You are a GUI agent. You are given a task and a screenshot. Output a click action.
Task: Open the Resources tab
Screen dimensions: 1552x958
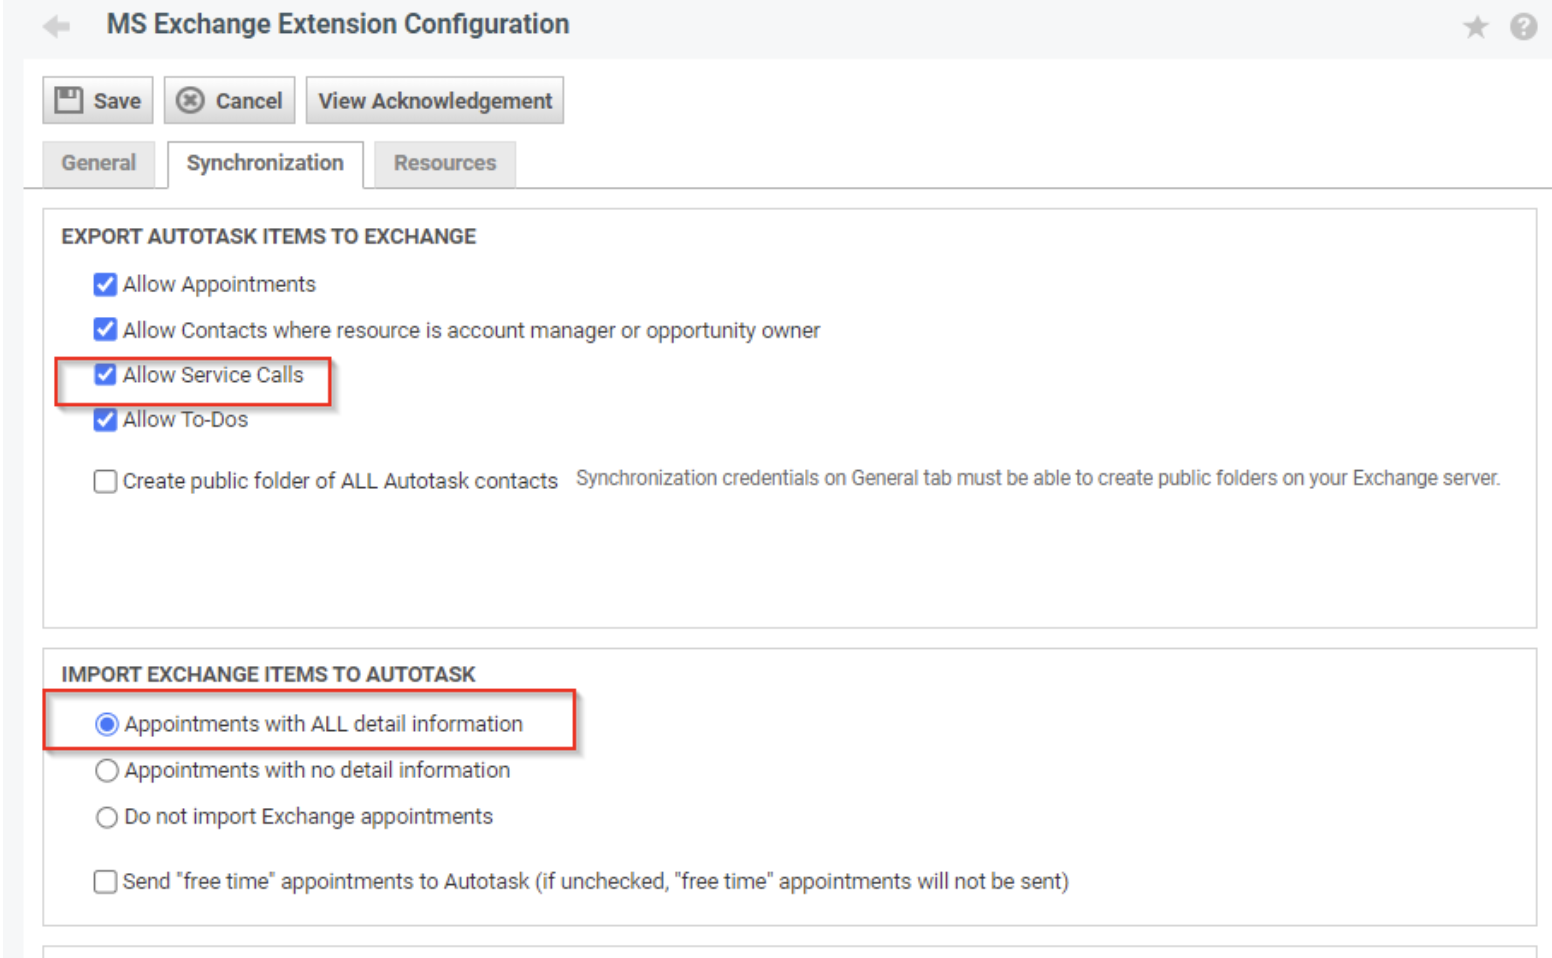click(x=445, y=163)
